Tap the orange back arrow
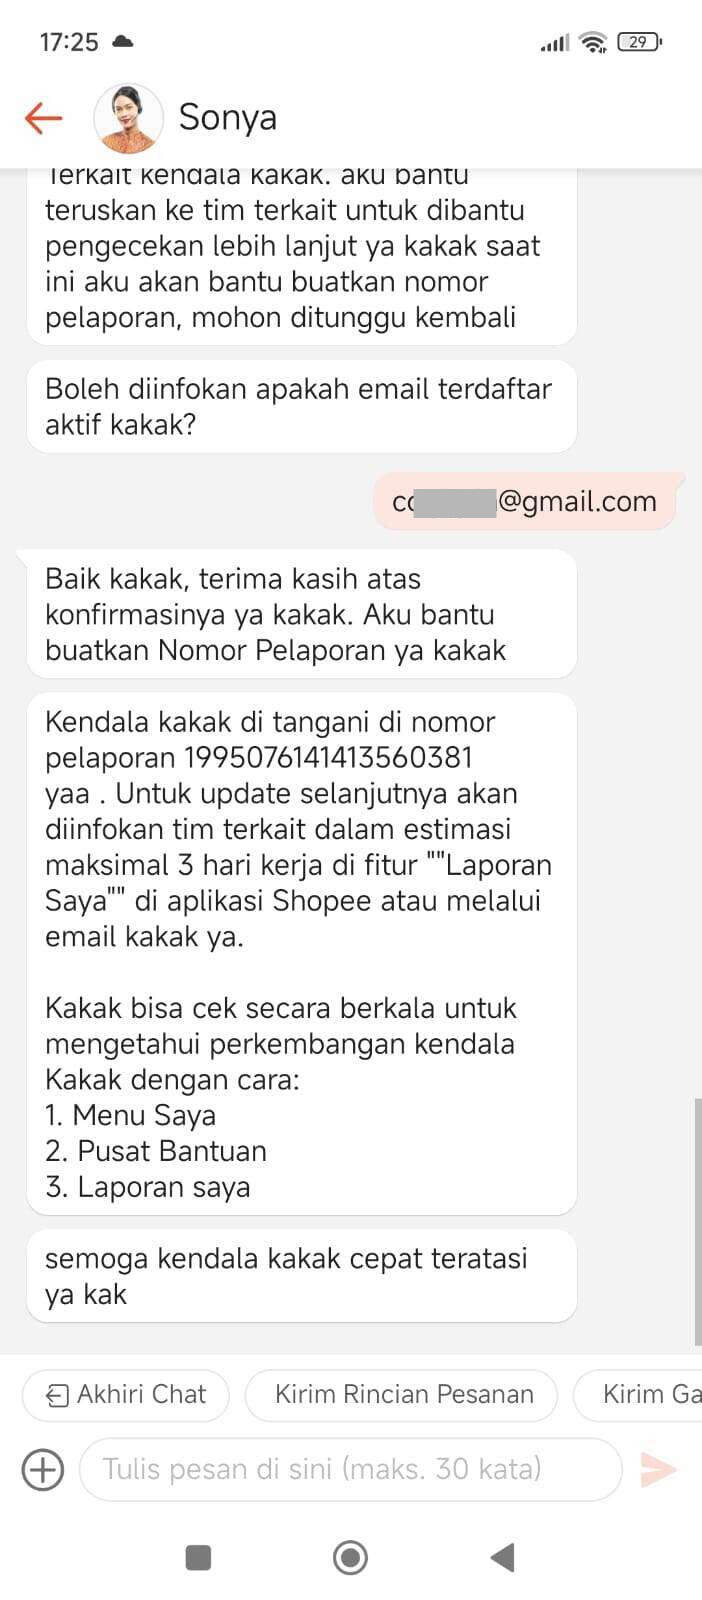This screenshot has width=702, height=1600. [x=43, y=118]
